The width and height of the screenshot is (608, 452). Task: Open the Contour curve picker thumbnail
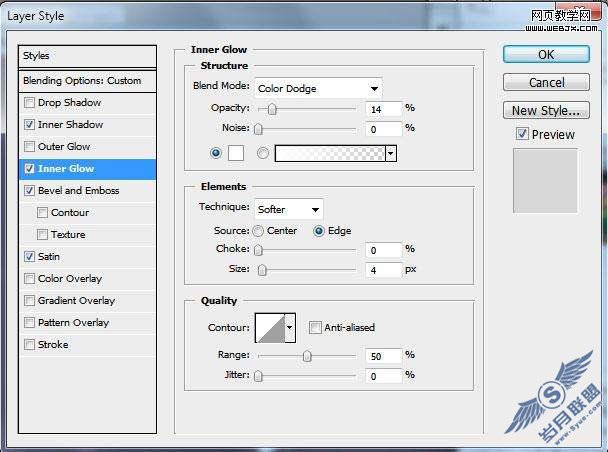270,328
